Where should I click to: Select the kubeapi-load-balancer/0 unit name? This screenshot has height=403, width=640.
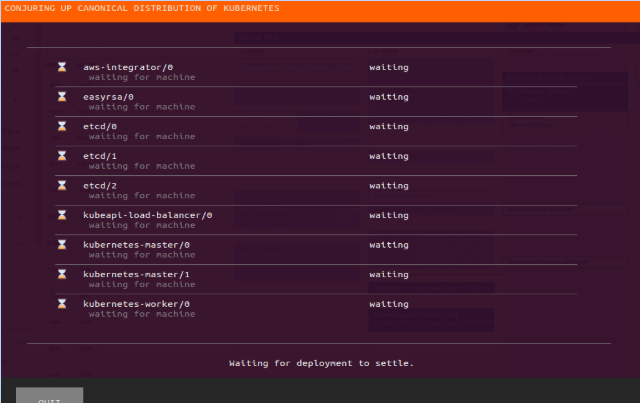148,216
